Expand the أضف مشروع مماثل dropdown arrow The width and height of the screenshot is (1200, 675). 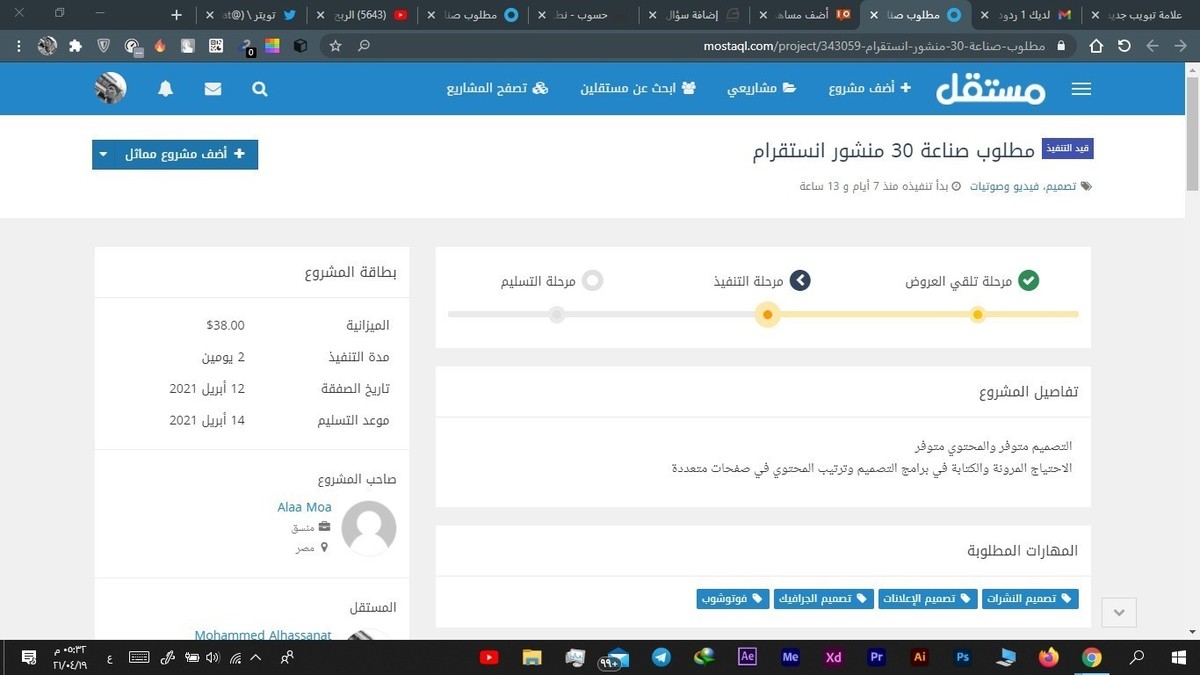tap(104, 154)
